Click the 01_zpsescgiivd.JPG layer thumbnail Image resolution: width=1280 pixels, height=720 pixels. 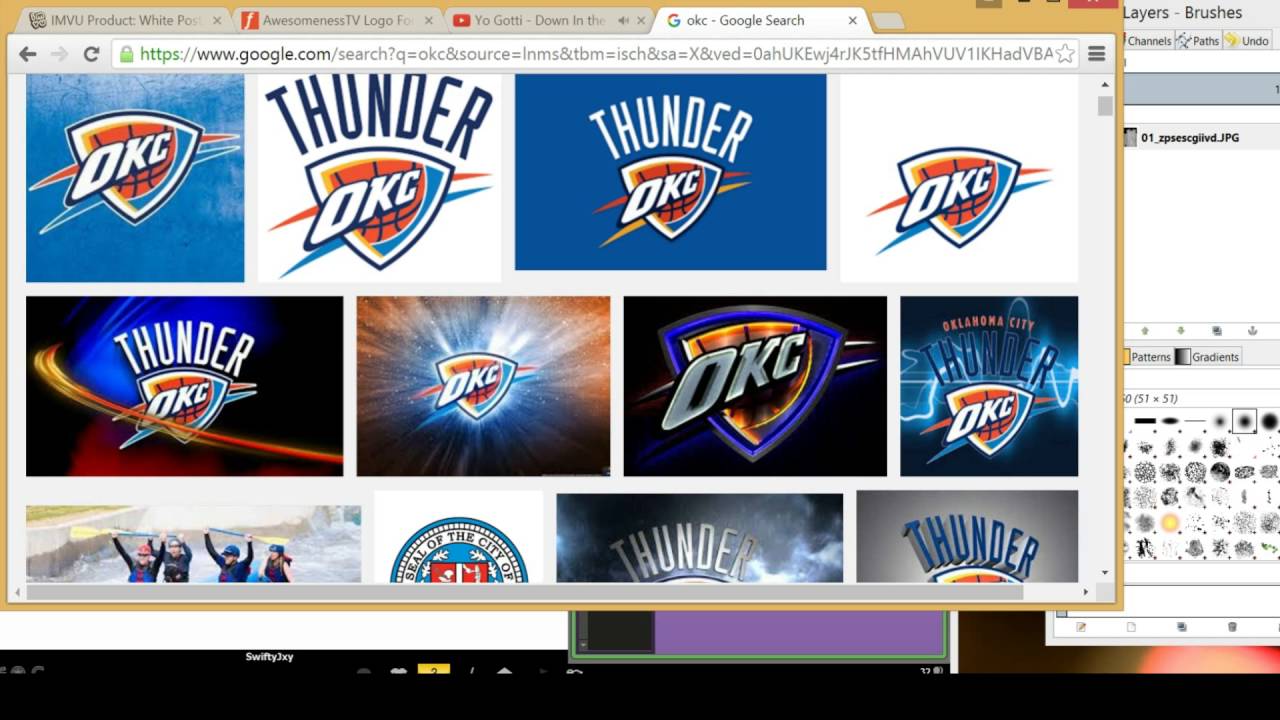(1130, 138)
